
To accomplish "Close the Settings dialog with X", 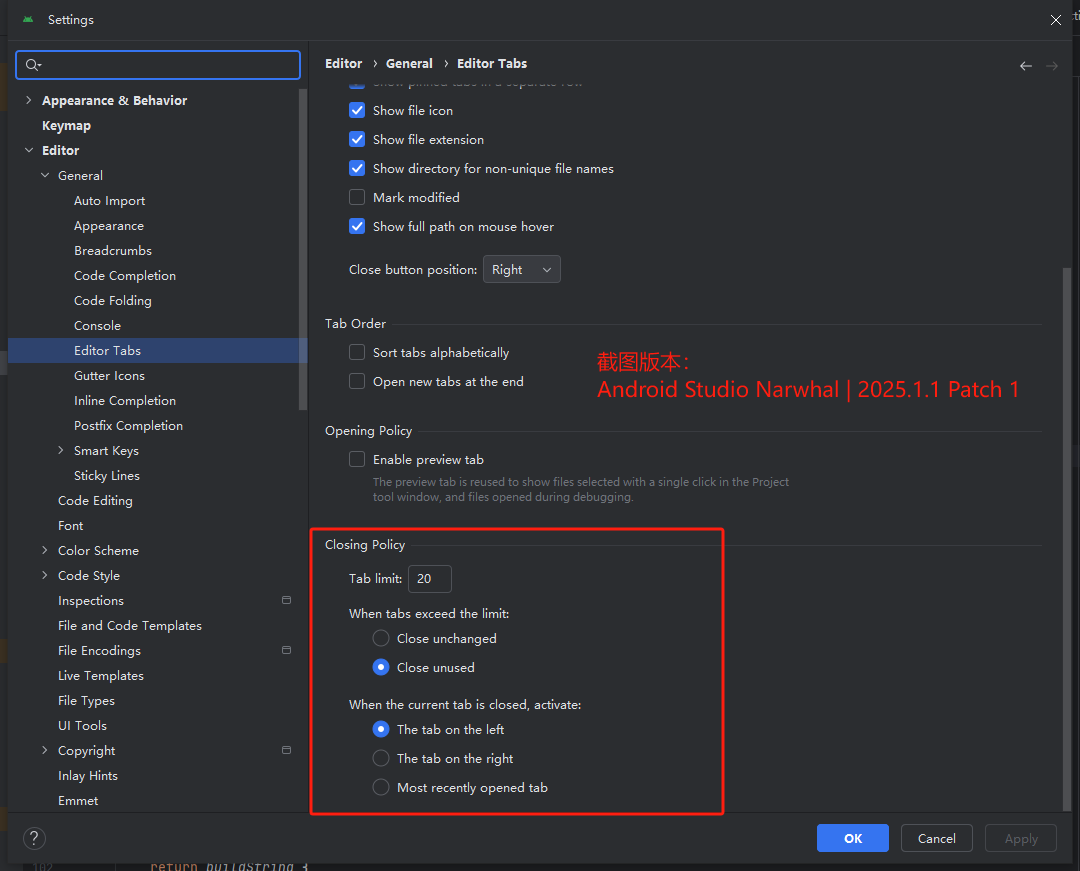I will click(x=1056, y=20).
